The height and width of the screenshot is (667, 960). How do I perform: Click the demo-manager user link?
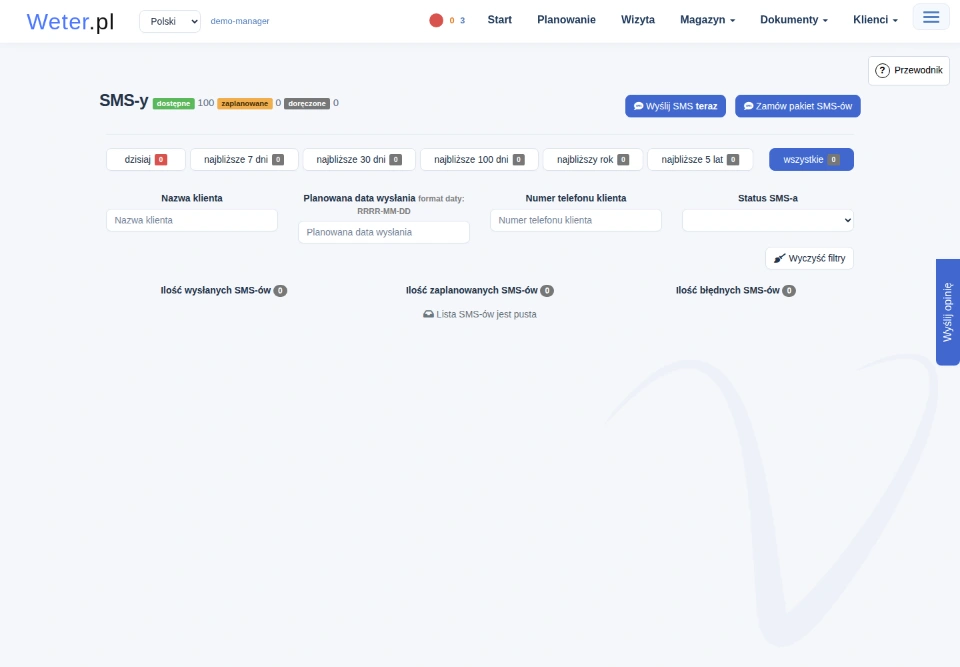pos(240,21)
